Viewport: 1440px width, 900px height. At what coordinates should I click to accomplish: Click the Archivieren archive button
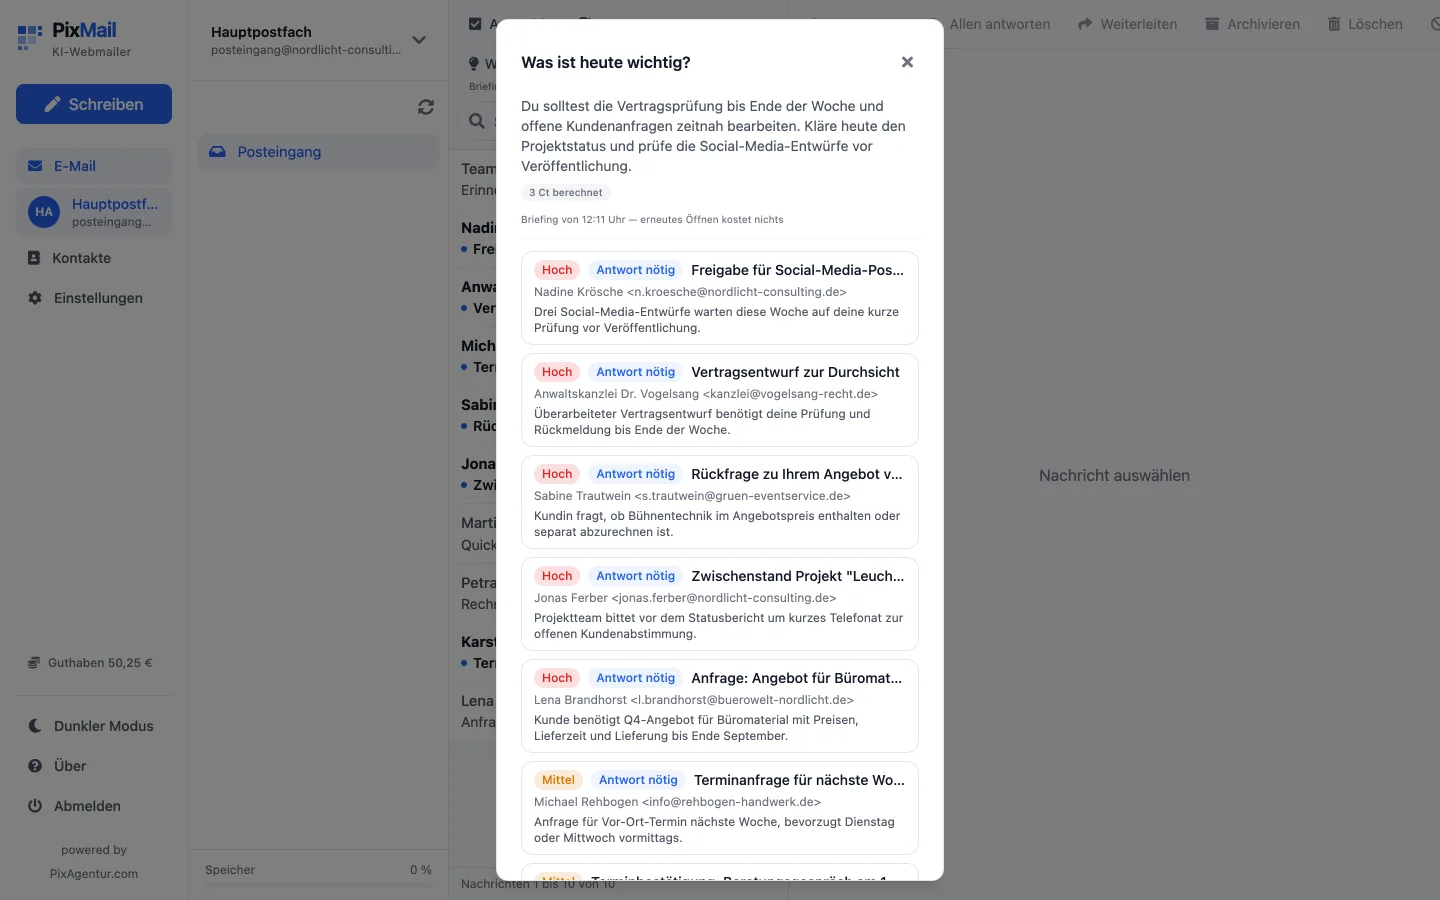tap(1252, 24)
